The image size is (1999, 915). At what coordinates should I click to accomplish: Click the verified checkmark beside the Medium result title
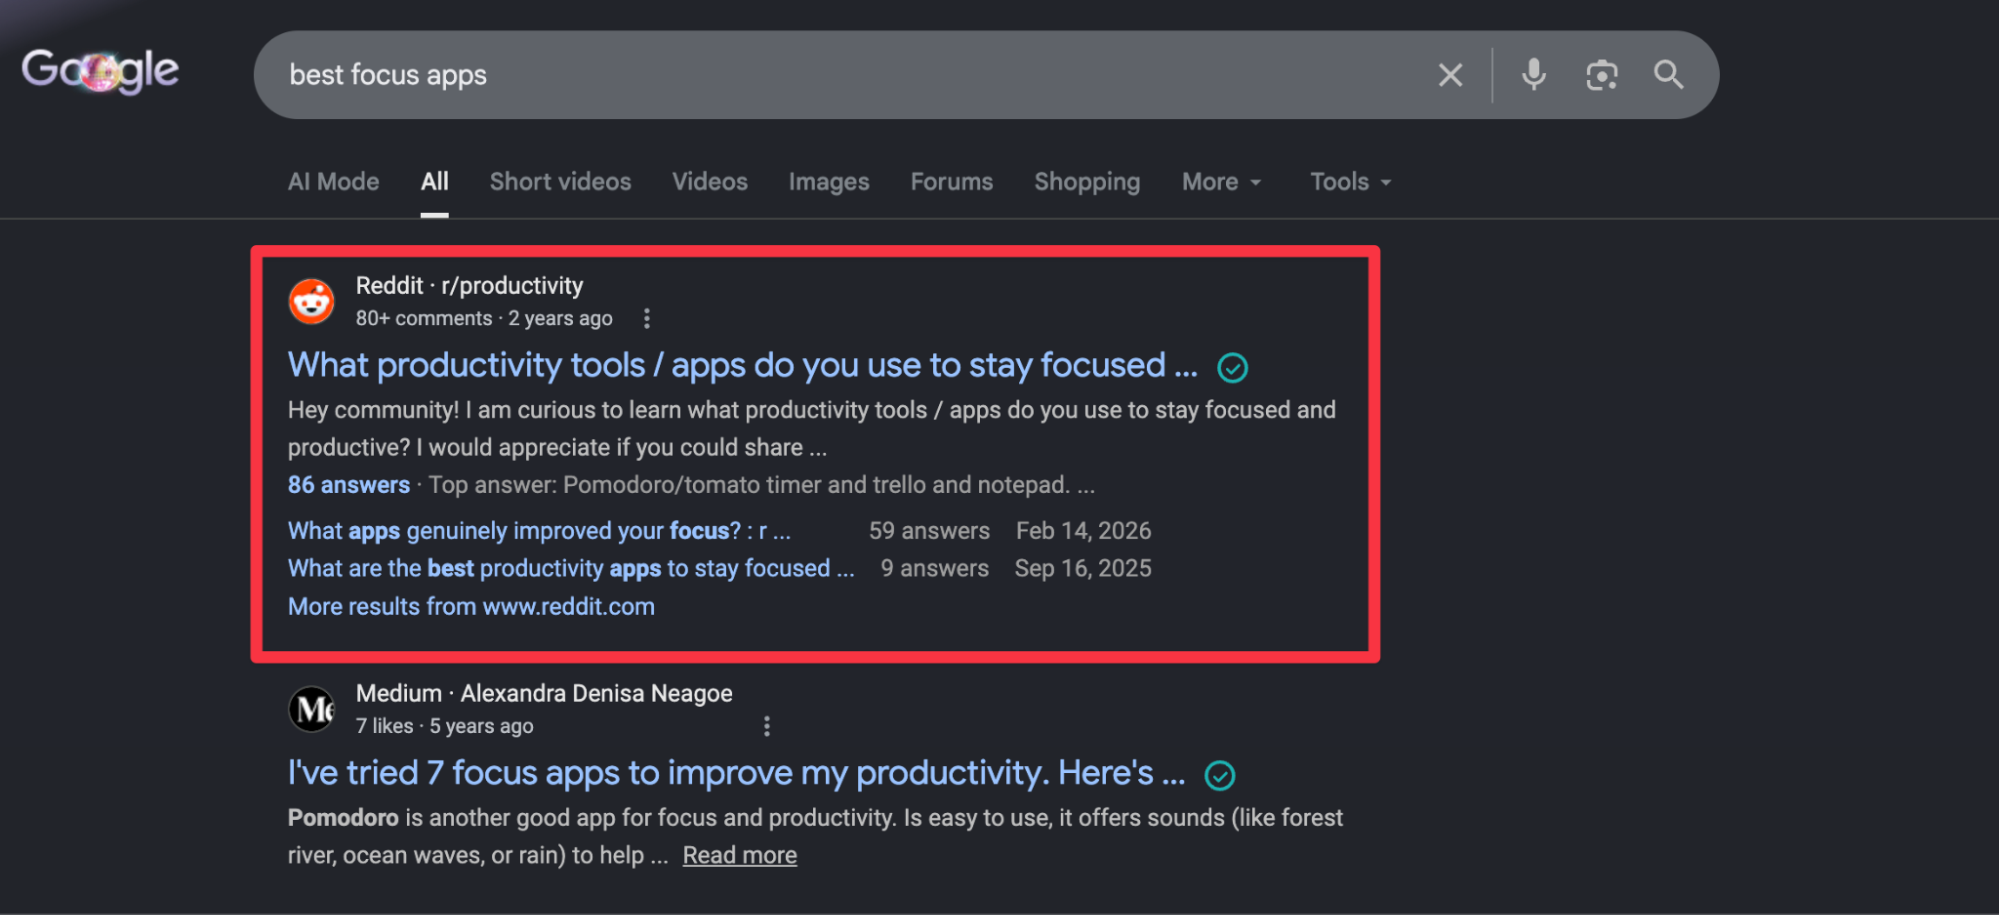coord(1220,775)
